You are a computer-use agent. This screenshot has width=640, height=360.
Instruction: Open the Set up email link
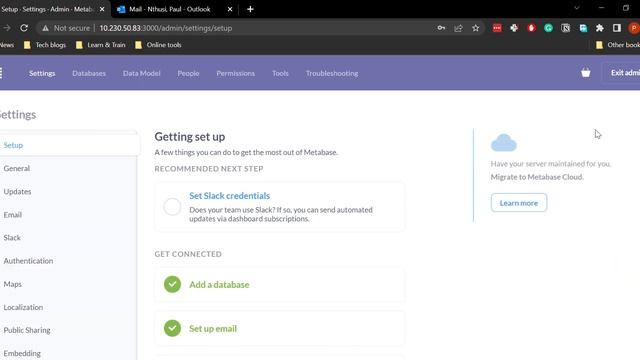(213, 329)
